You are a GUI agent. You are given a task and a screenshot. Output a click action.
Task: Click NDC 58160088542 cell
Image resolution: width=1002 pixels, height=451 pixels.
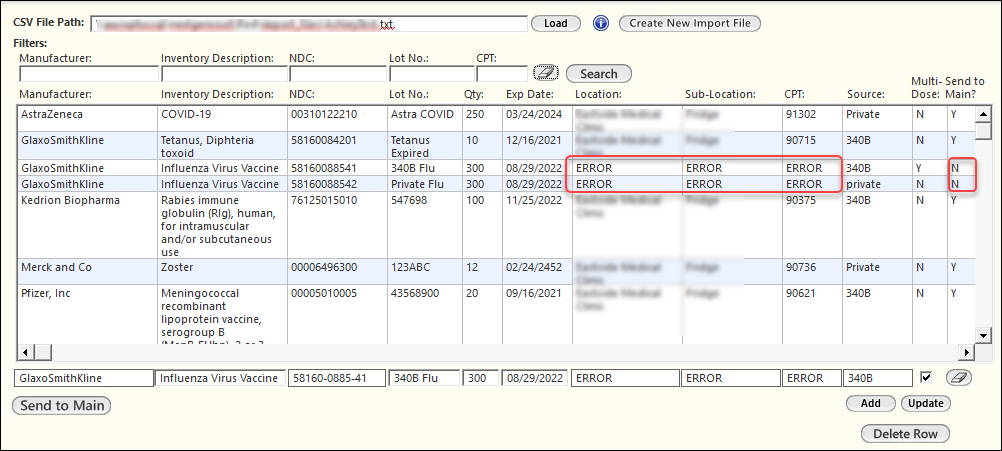[x=337, y=185]
